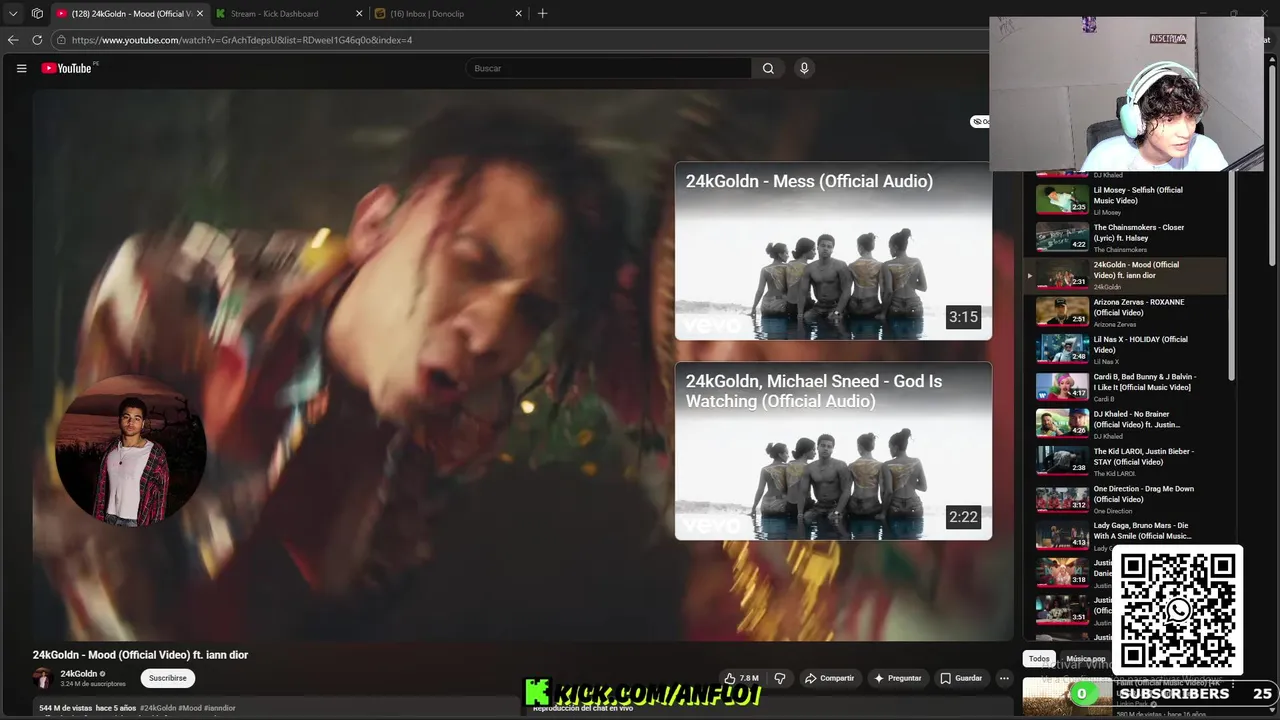
Task: Click the site info lock icon
Action: coord(61,40)
